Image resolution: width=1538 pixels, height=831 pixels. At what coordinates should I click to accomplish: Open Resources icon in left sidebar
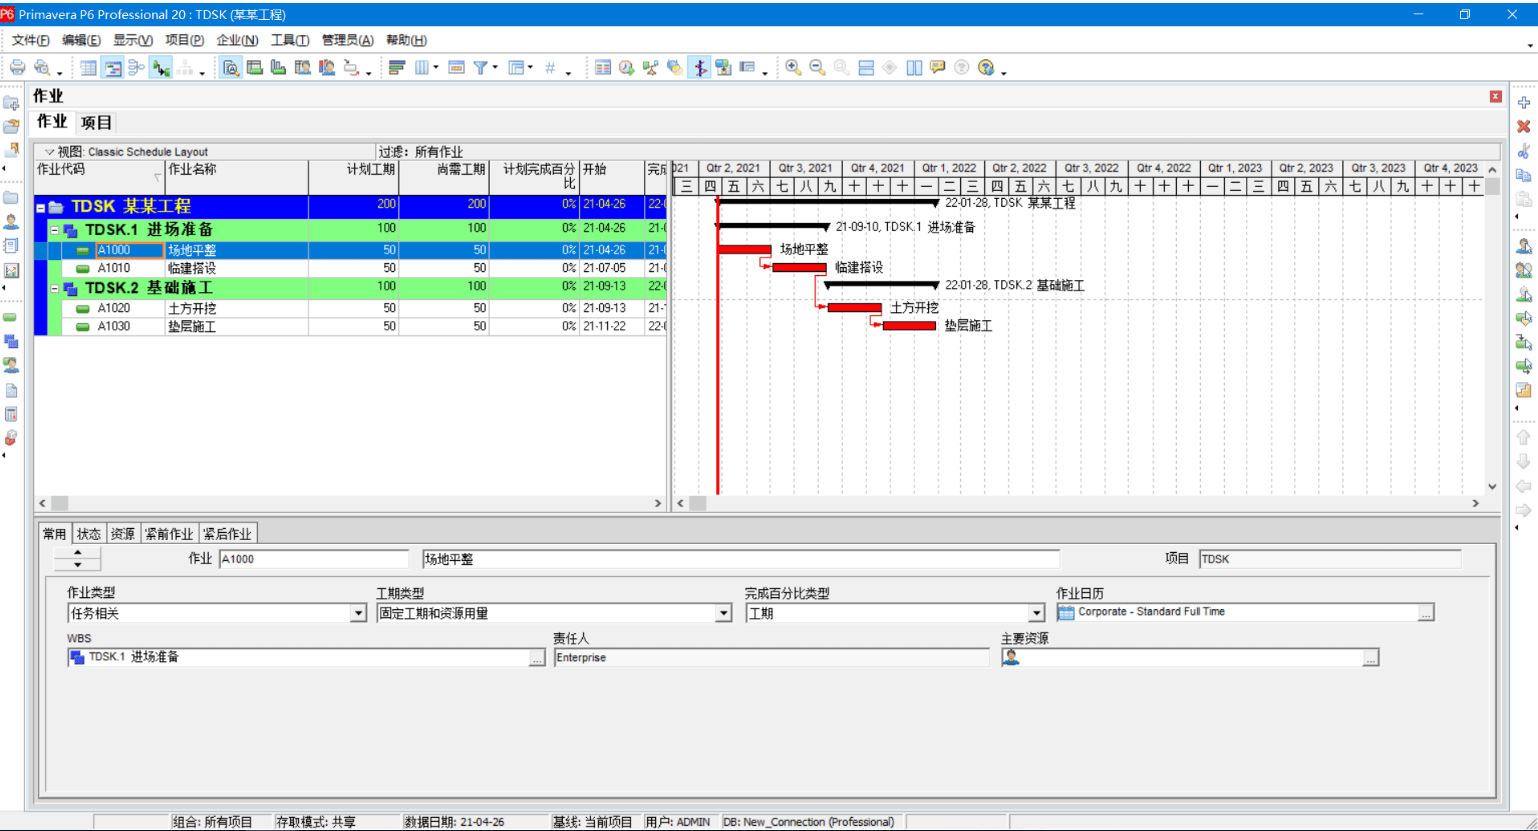tap(11, 222)
